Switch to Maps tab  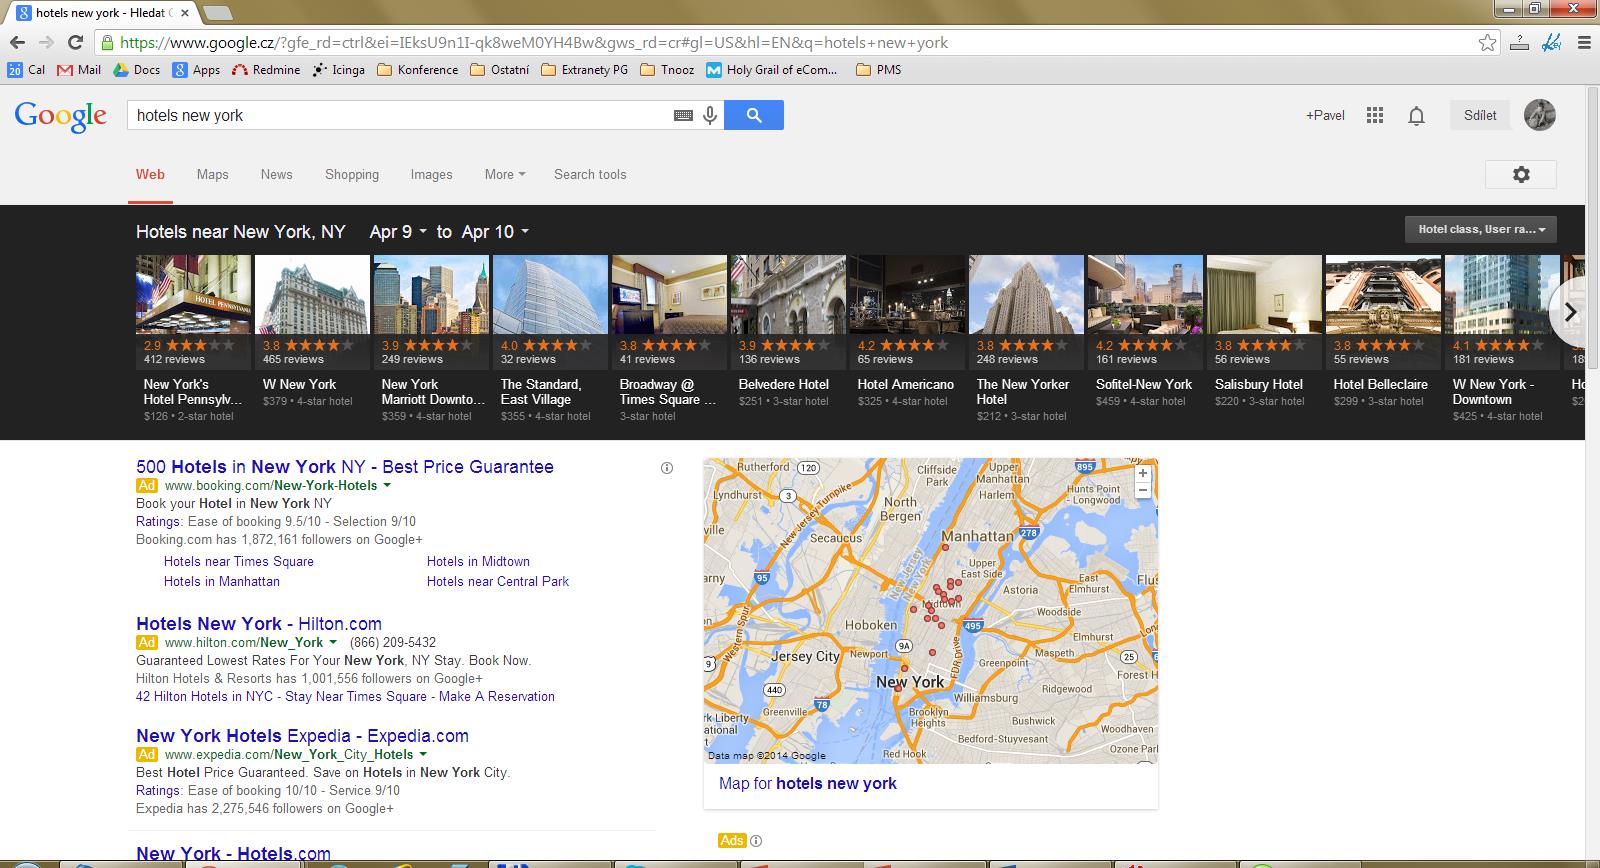coord(212,174)
